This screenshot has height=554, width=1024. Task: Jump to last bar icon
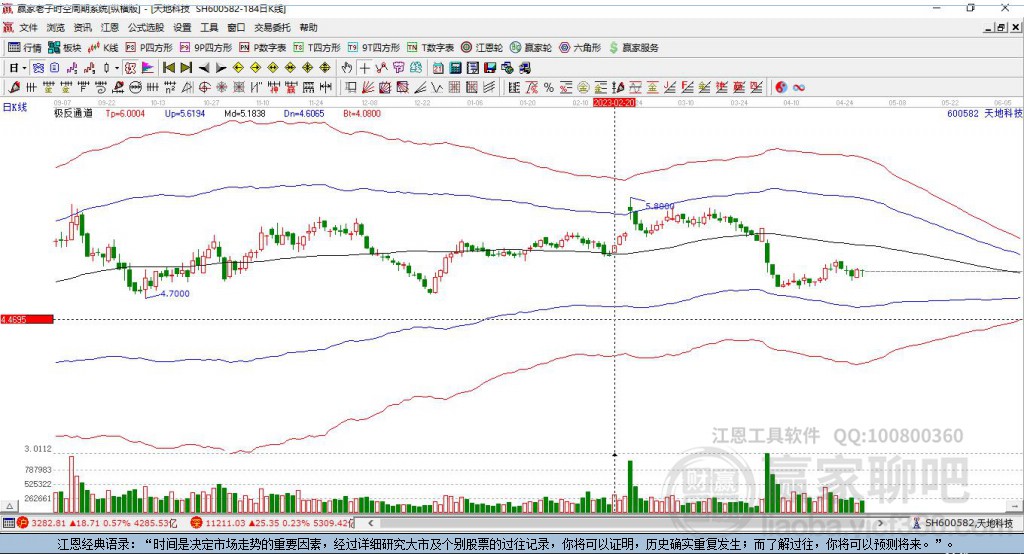pyautogui.click(x=186, y=68)
